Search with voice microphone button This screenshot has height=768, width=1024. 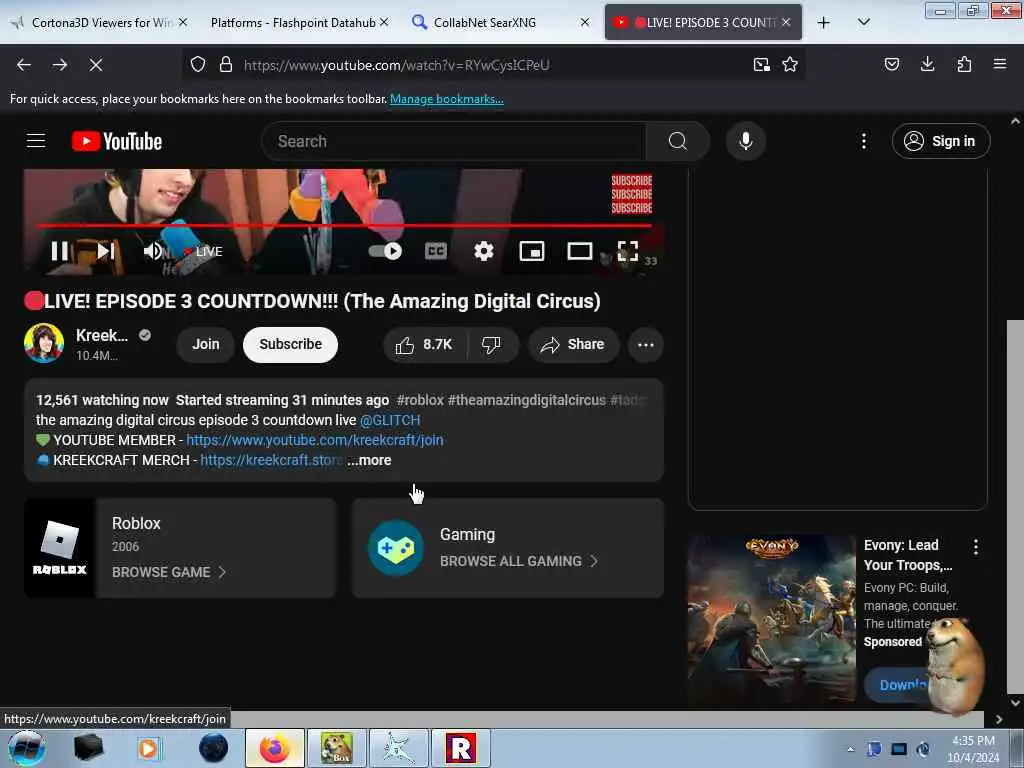[x=745, y=141]
